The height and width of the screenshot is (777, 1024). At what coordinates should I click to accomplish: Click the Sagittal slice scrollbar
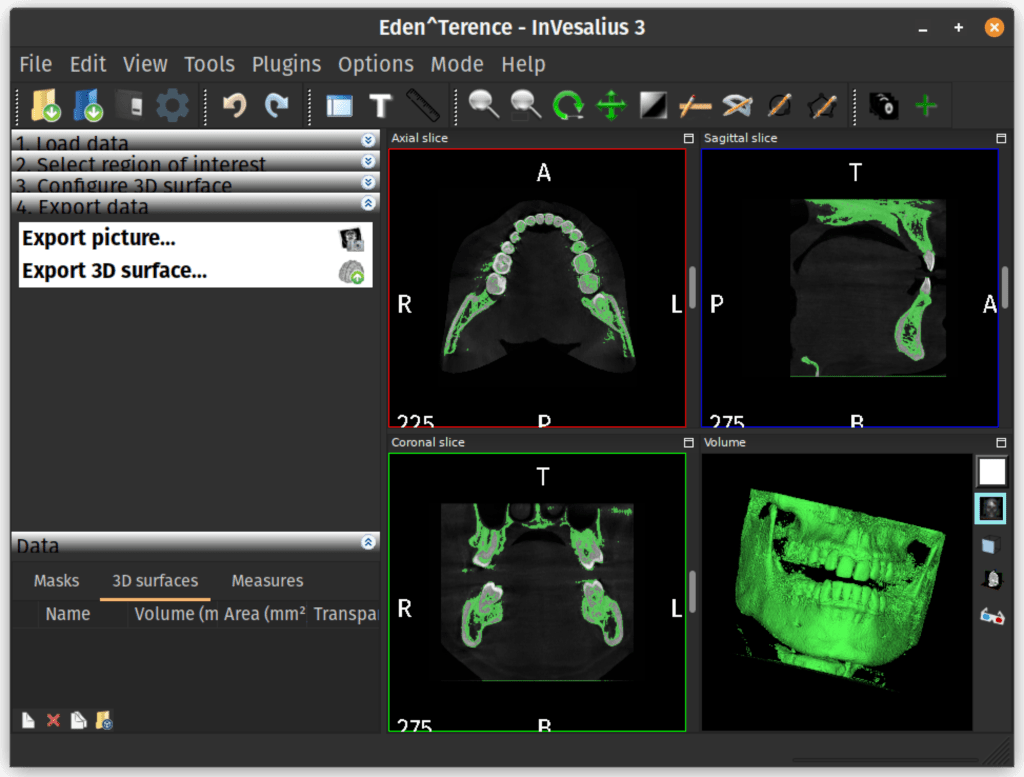1005,288
